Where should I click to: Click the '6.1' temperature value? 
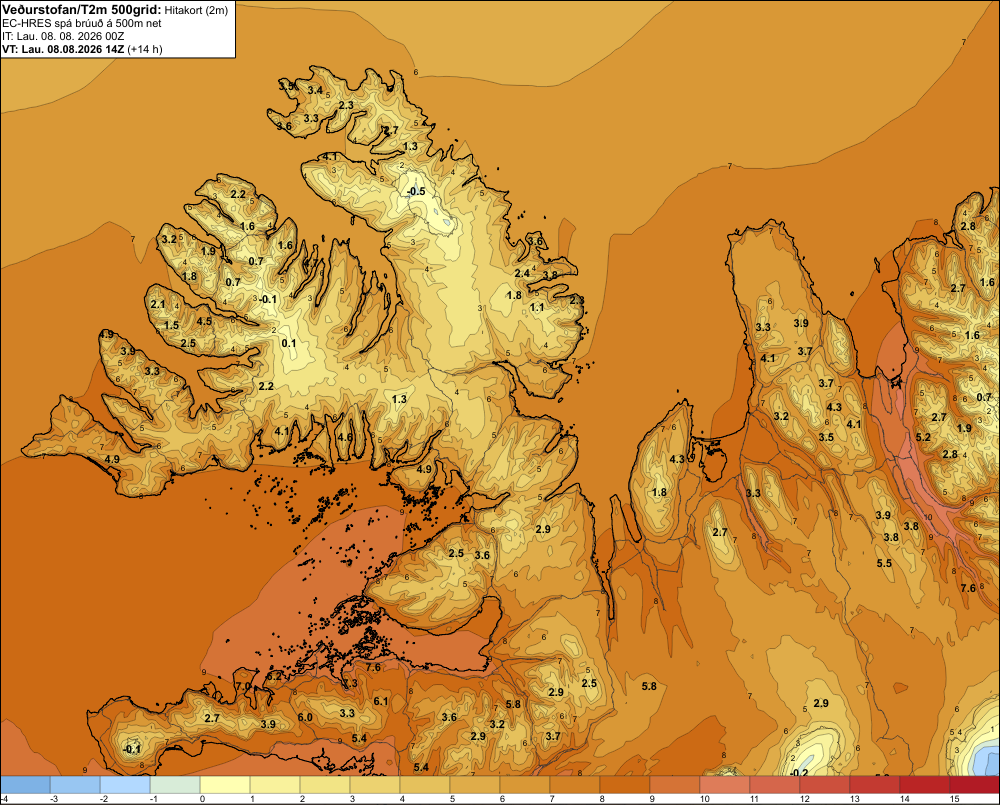[x=381, y=701]
